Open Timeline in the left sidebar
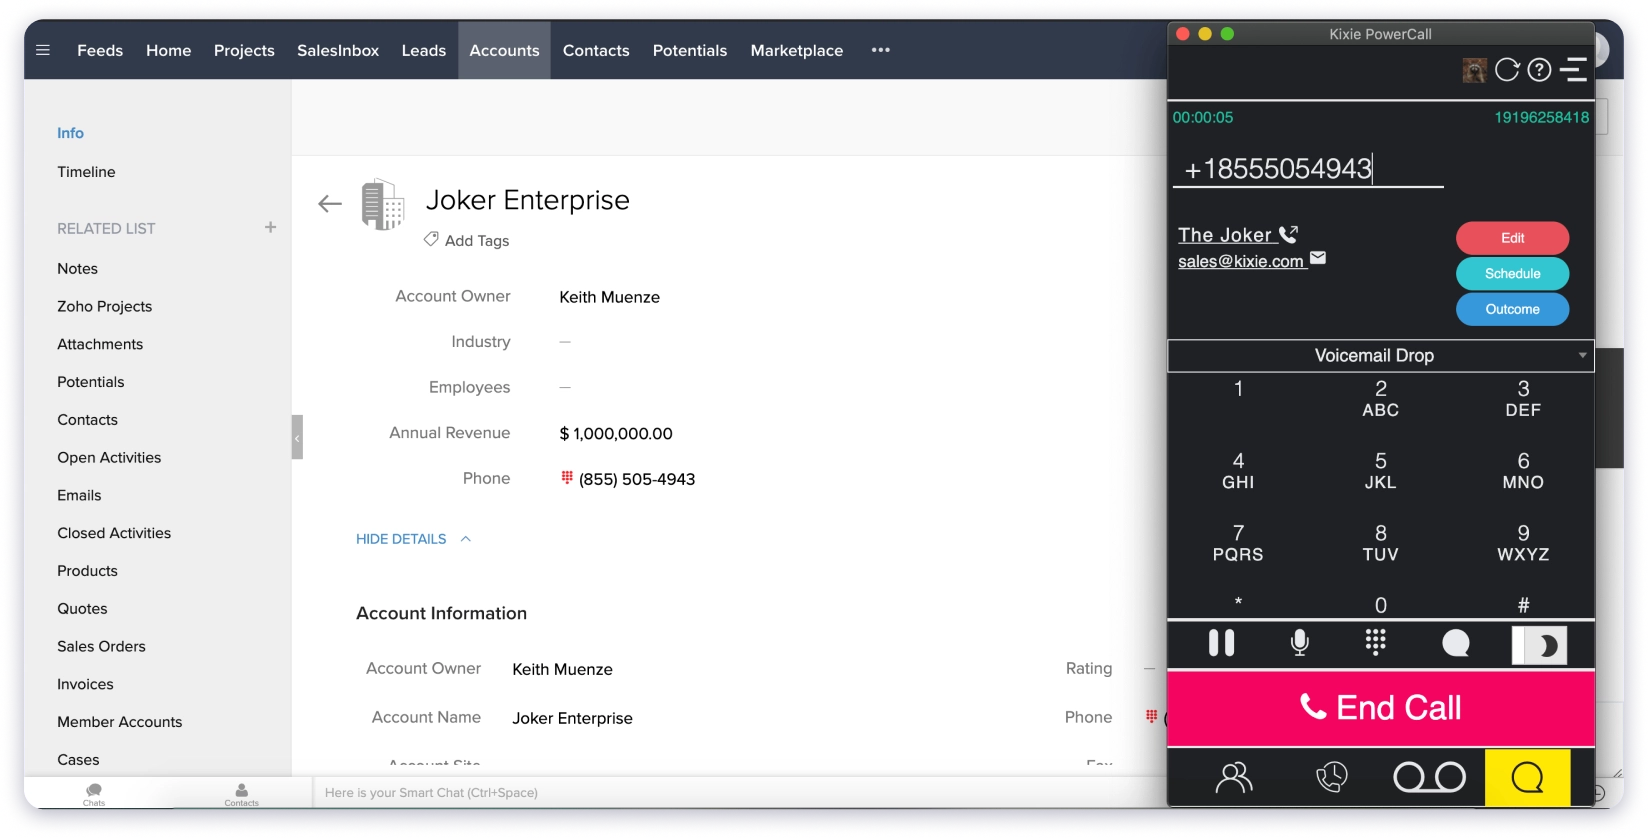Viewport: 1648px width, 838px height. click(x=86, y=172)
